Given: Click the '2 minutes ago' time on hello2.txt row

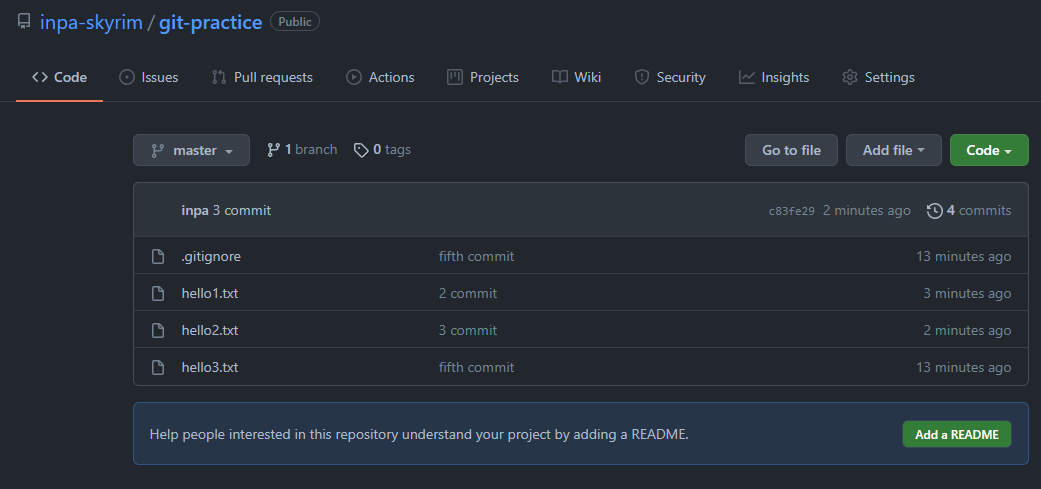Looking at the screenshot, I should pyautogui.click(x=967, y=330).
